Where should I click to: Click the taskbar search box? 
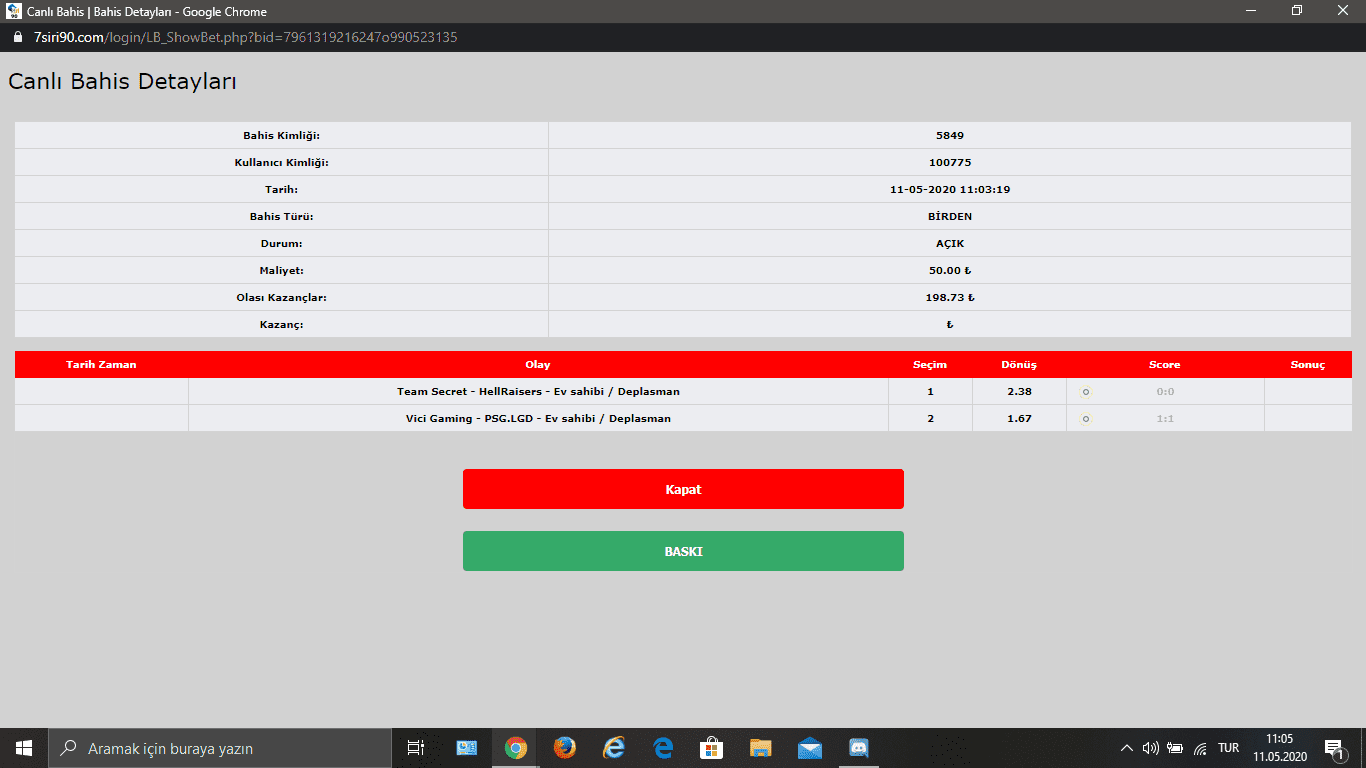(220, 748)
